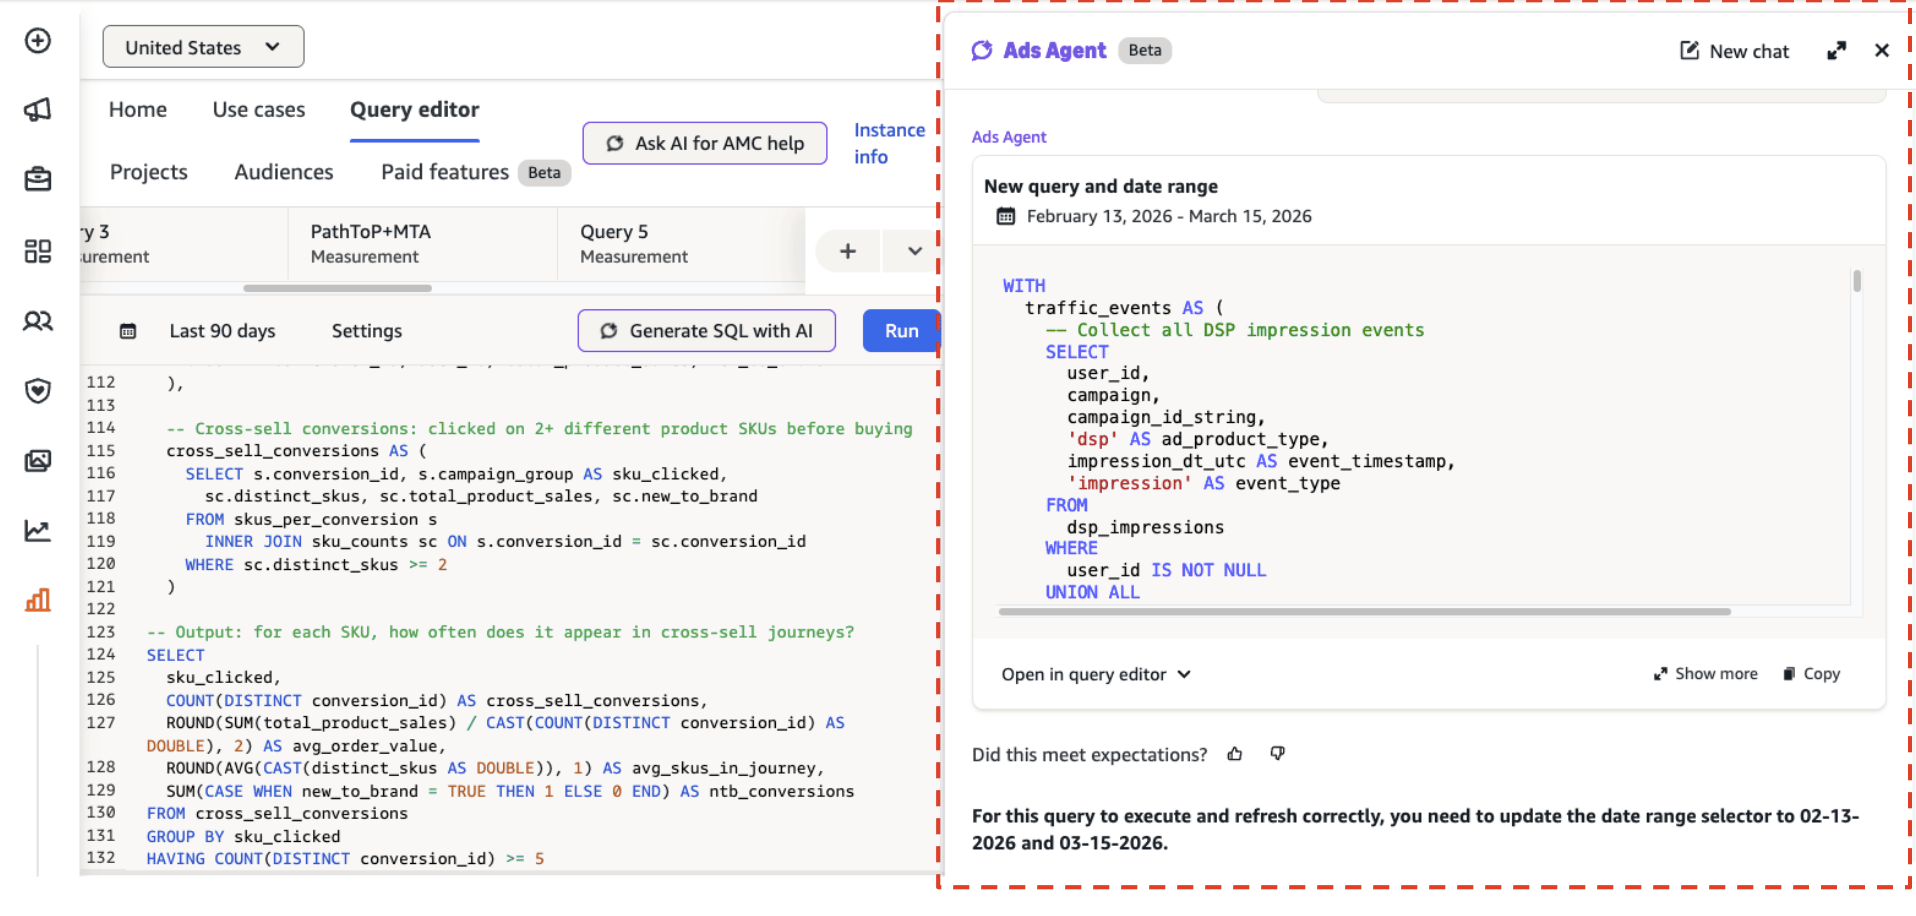Click the shield brand safety sidebar icon
Screen dimensions: 1916x916
click(38, 390)
